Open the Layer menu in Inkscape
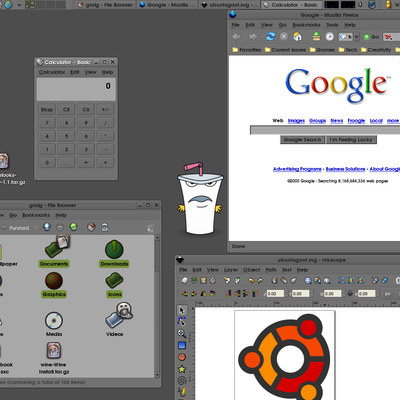The width and height of the screenshot is (400, 400). click(231, 270)
